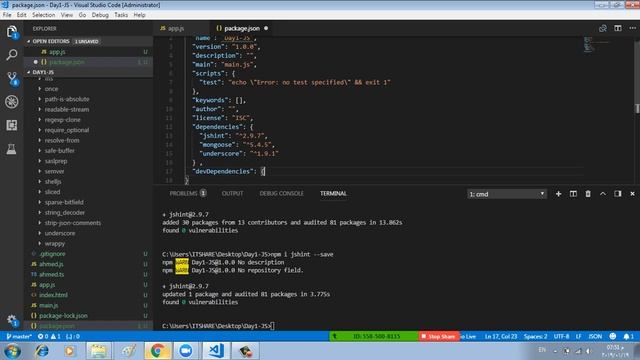This screenshot has height=360, width=640.
Task: Expand the readable-stream folder
Action: (67, 109)
